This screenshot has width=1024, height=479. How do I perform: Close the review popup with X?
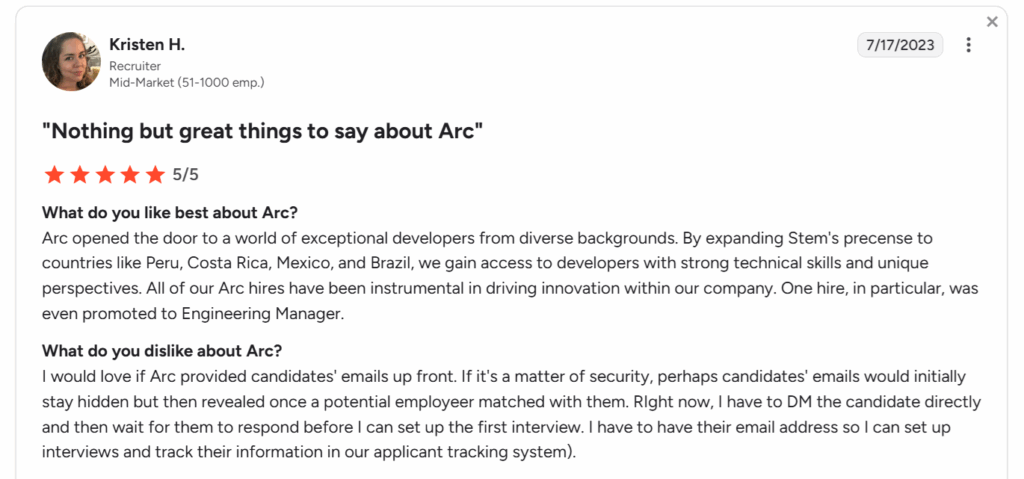coord(992,22)
